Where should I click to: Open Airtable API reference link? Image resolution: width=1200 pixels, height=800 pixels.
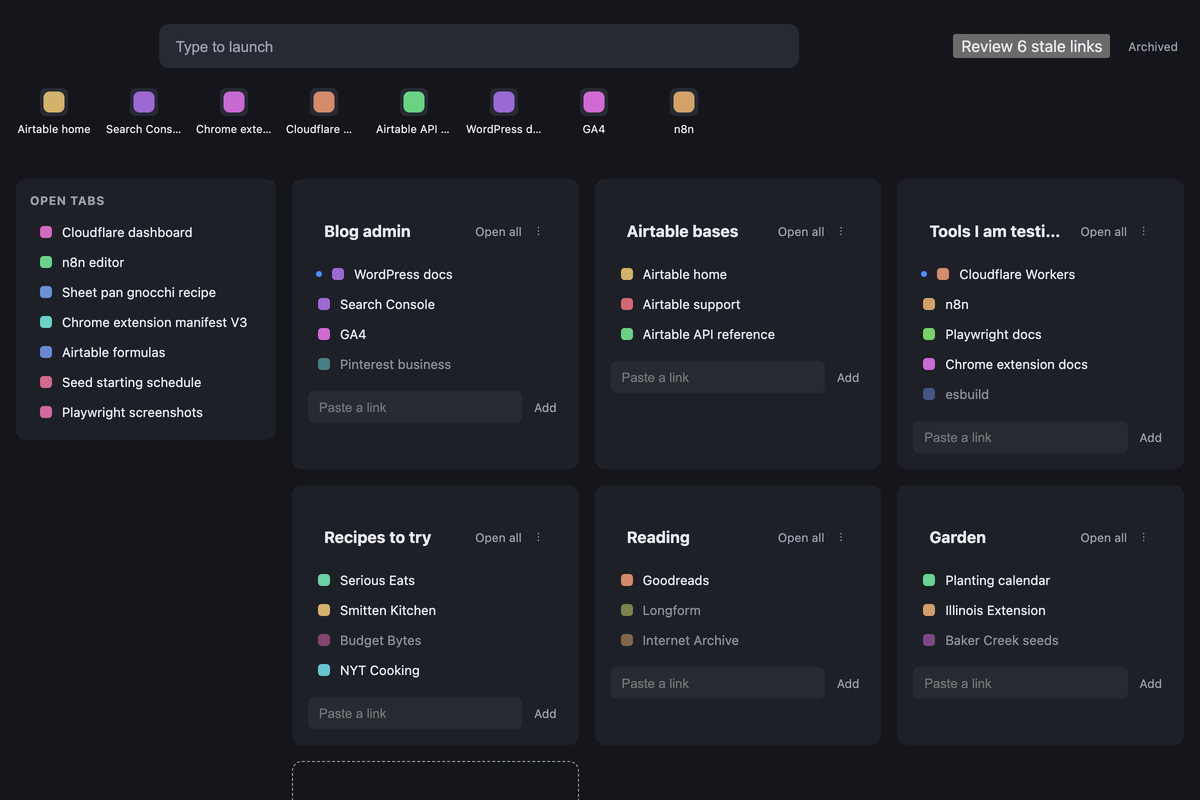(x=708, y=334)
